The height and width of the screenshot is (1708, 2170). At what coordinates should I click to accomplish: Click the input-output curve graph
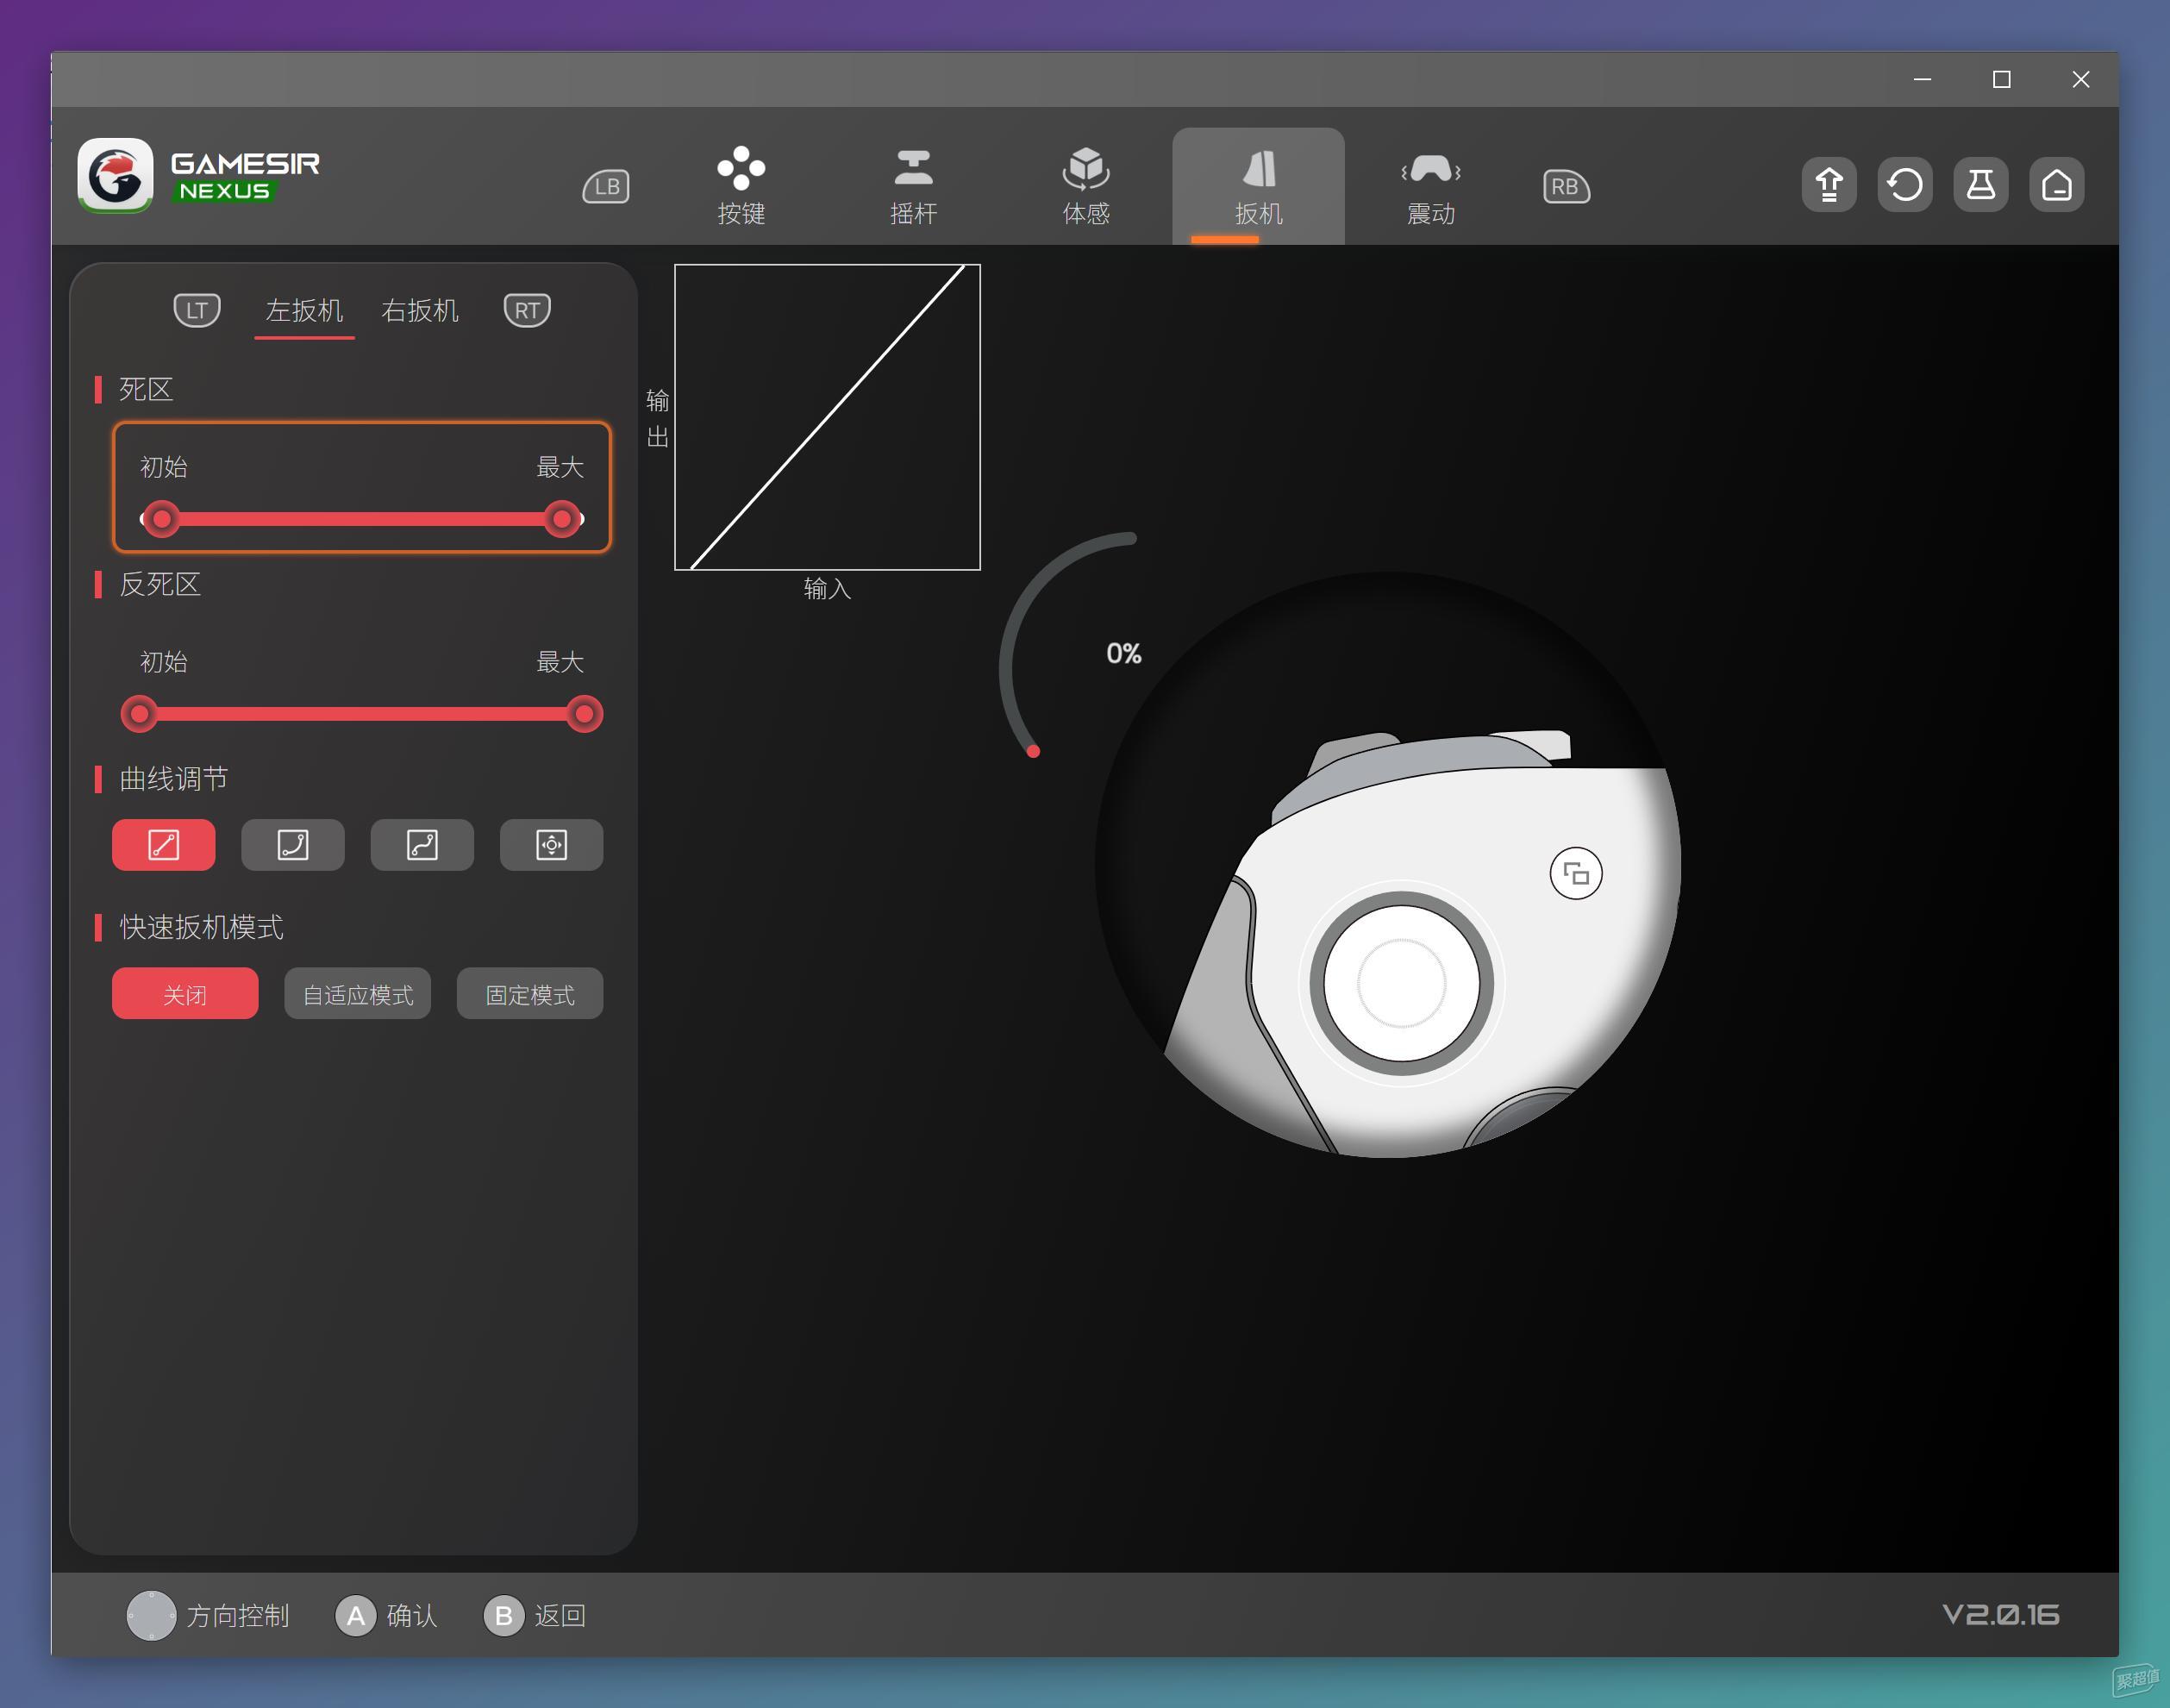tap(827, 417)
